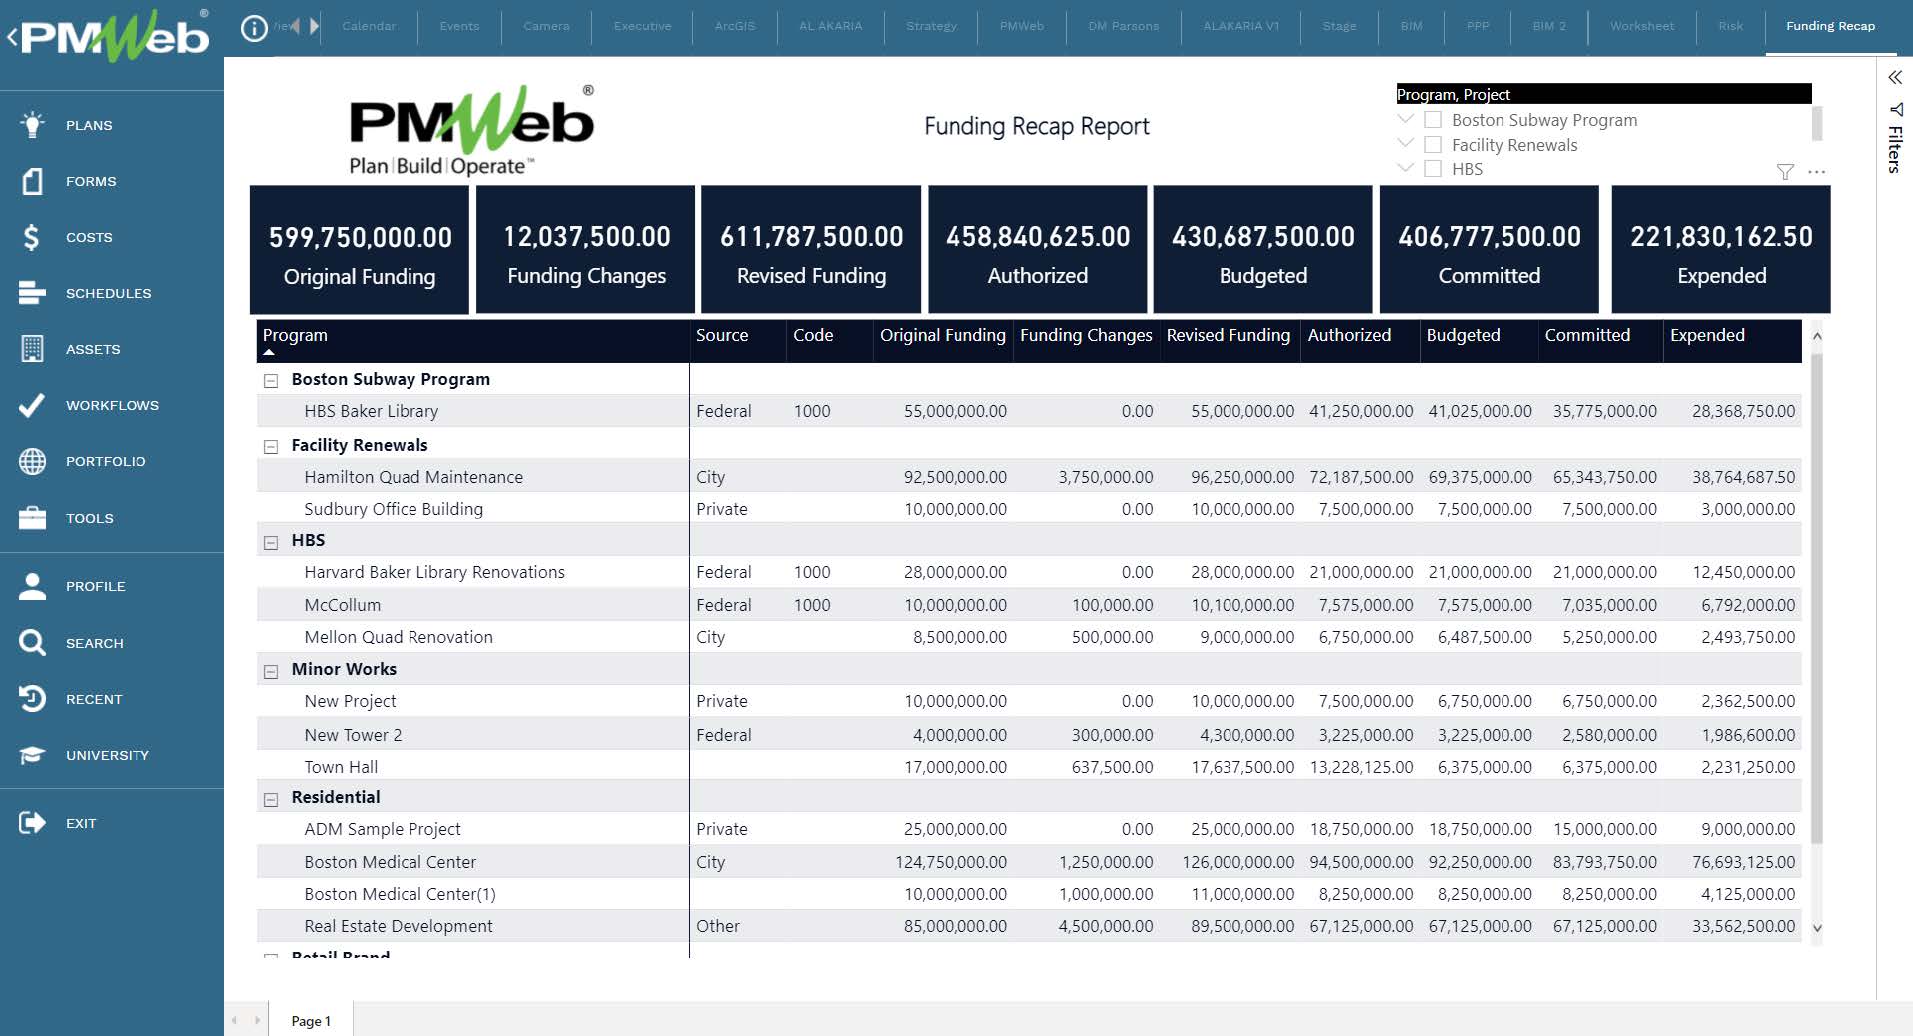Collapse the Minor Works group in the table
Viewport: 1913px width, 1036px height.
coord(270,670)
